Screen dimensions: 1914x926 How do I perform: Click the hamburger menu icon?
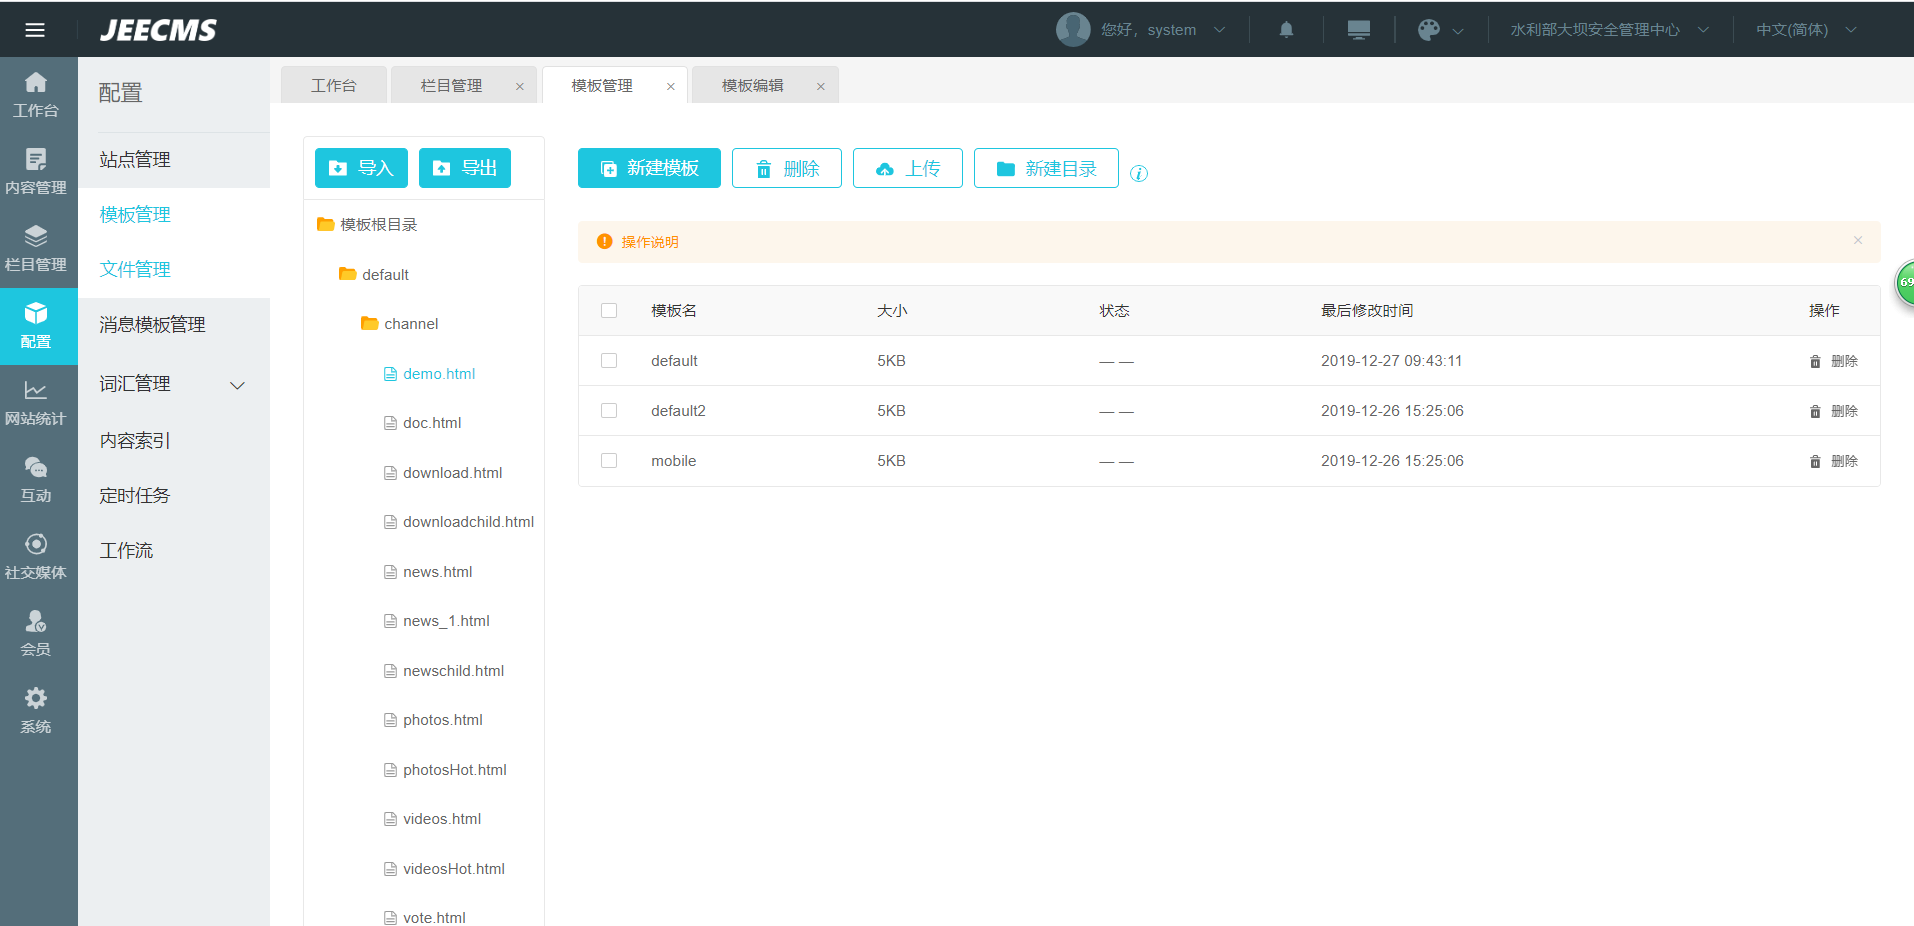(35, 30)
